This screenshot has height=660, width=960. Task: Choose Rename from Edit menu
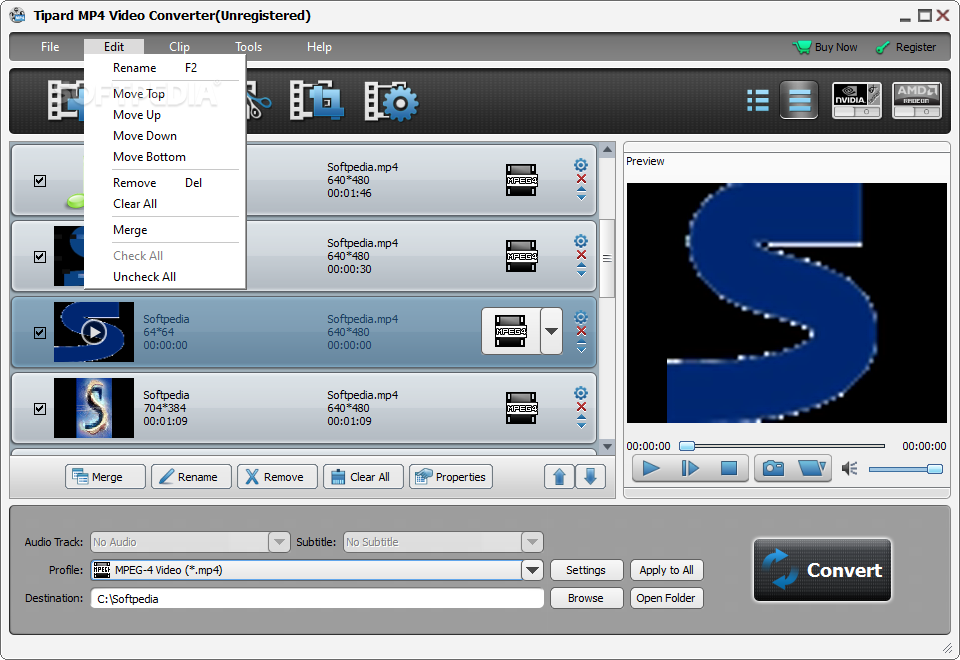[165, 68]
